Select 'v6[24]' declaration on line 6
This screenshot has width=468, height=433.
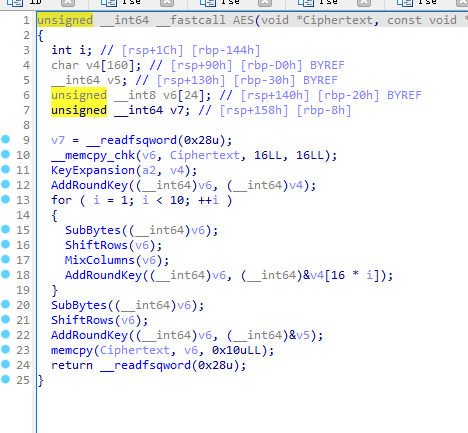coord(184,95)
